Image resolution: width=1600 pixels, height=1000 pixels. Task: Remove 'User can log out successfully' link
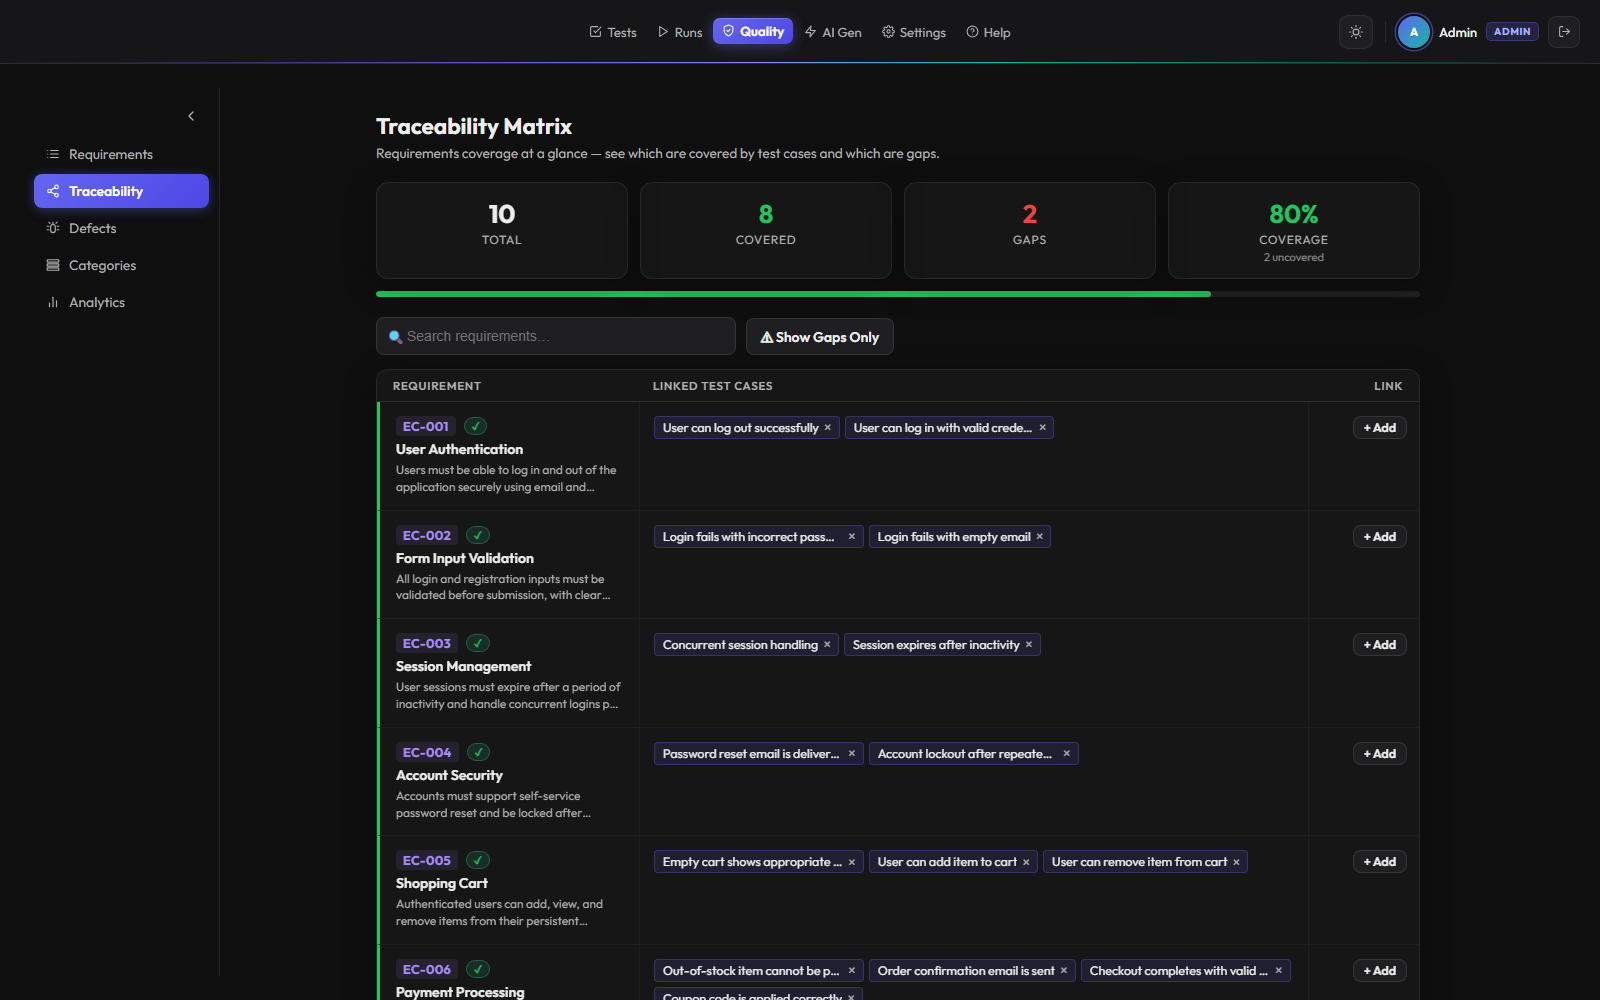pyautogui.click(x=828, y=428)
